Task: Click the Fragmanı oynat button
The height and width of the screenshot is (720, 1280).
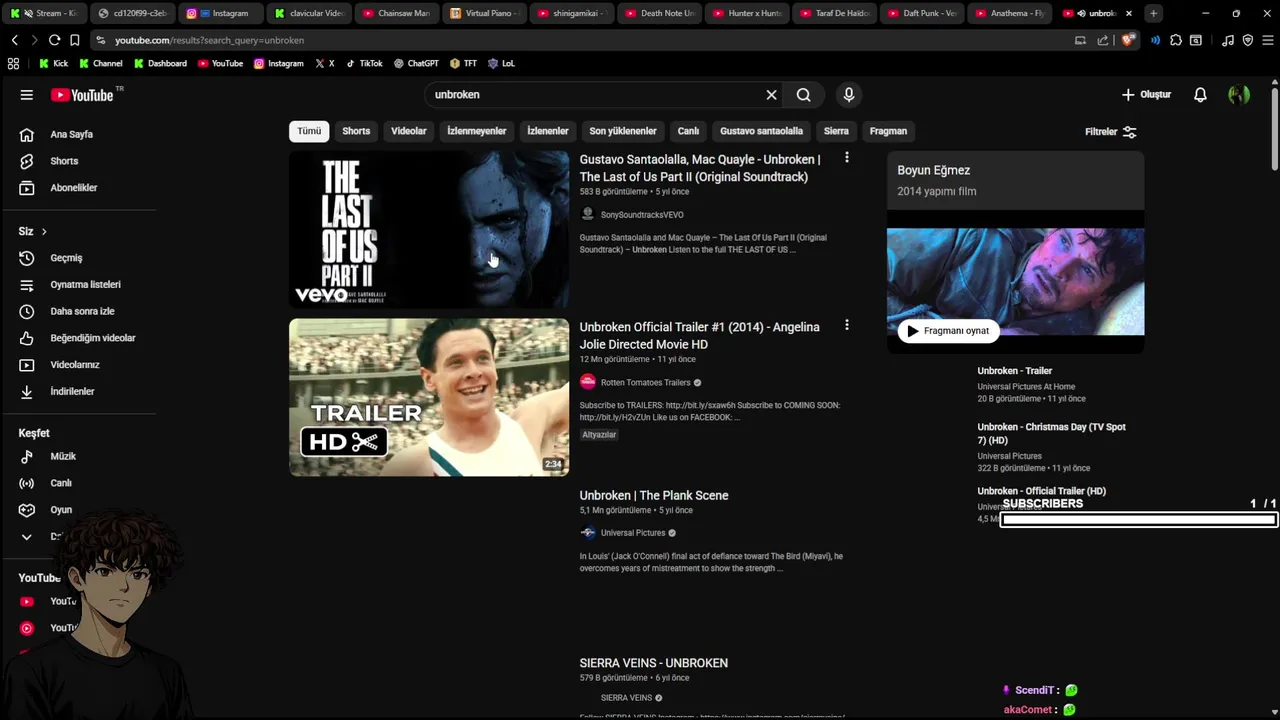Action: pyautogui.click(x=948, y=331)
